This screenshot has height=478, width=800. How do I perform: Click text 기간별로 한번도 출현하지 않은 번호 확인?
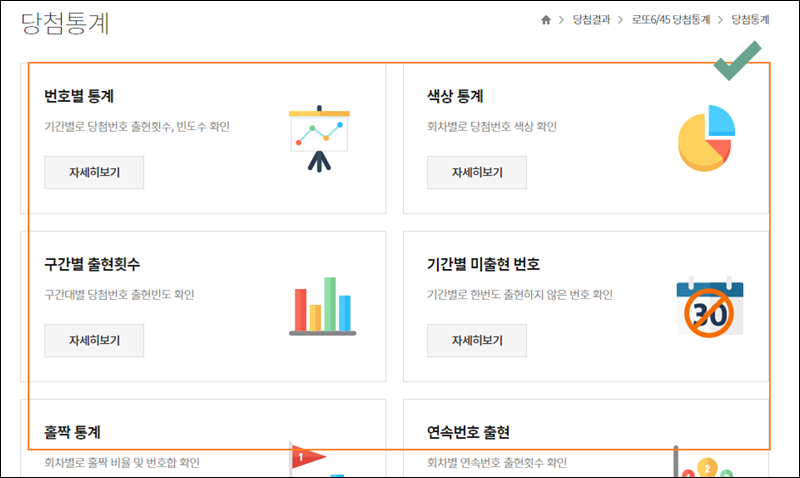520,294
